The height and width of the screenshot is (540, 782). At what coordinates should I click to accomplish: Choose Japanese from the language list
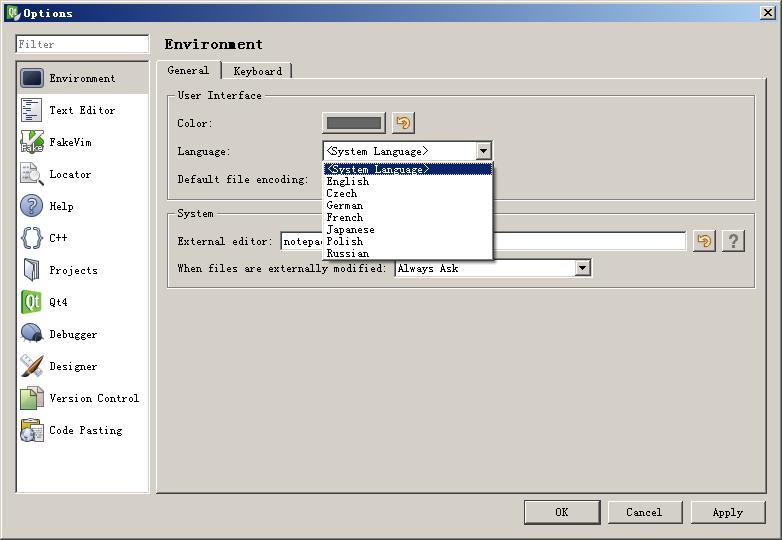350,229
